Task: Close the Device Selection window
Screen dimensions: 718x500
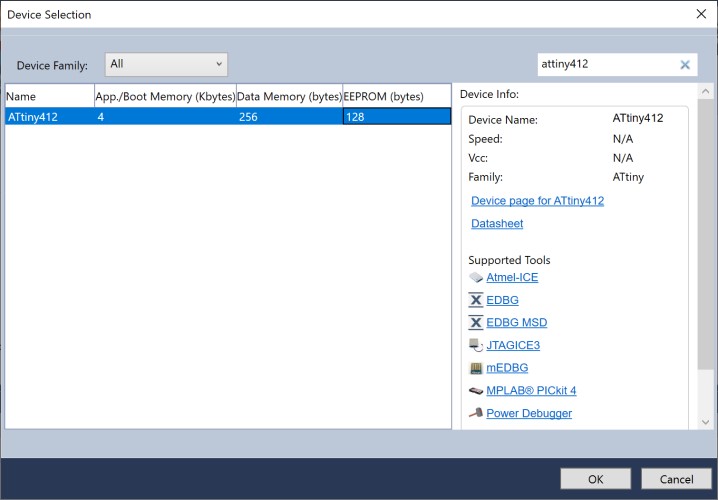Action: coord(701,14)
